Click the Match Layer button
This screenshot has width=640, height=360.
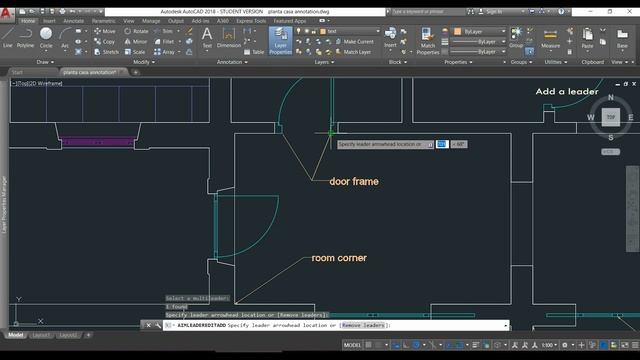(x=353, y=52)
